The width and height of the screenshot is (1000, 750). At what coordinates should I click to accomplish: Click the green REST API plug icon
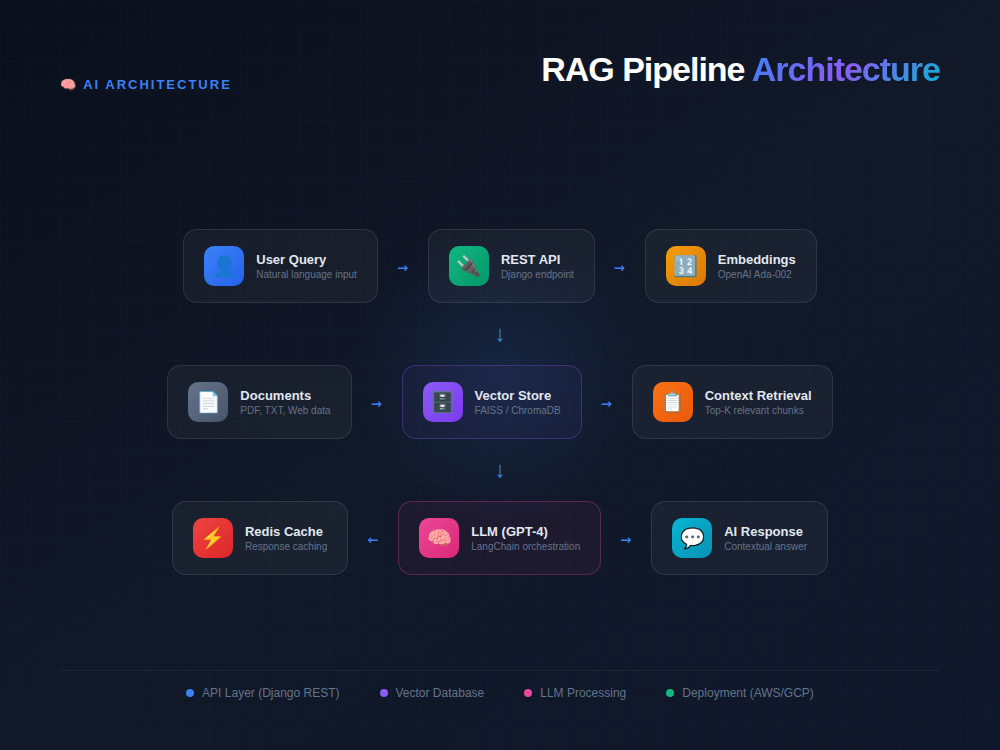pos(469,266)
